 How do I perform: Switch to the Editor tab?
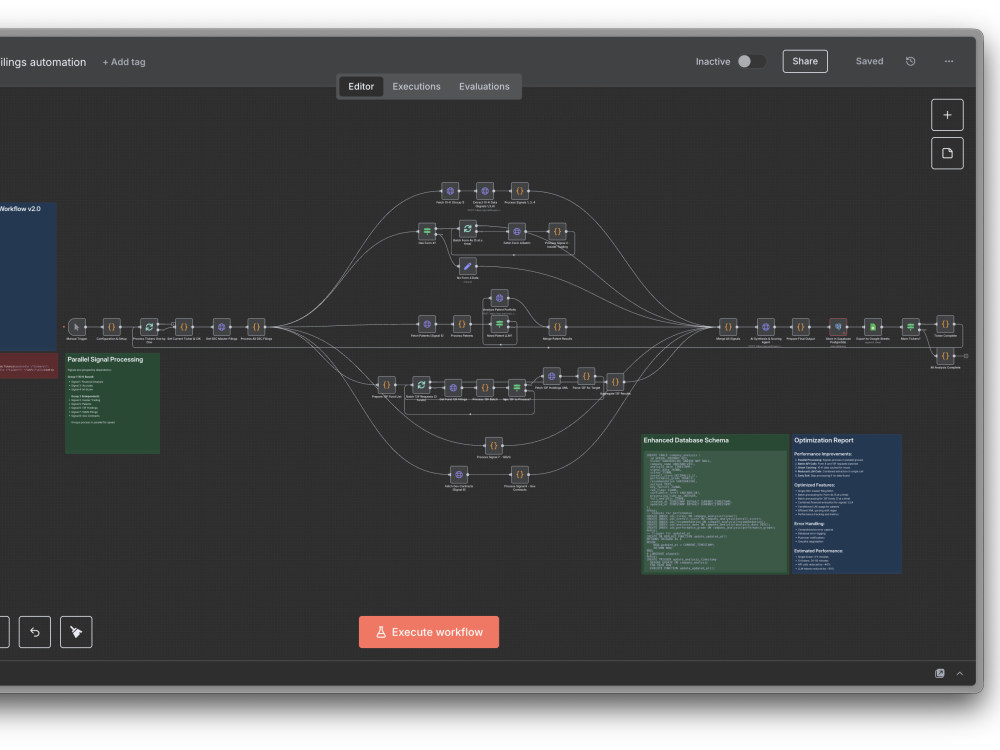click(x=361, y=86)
